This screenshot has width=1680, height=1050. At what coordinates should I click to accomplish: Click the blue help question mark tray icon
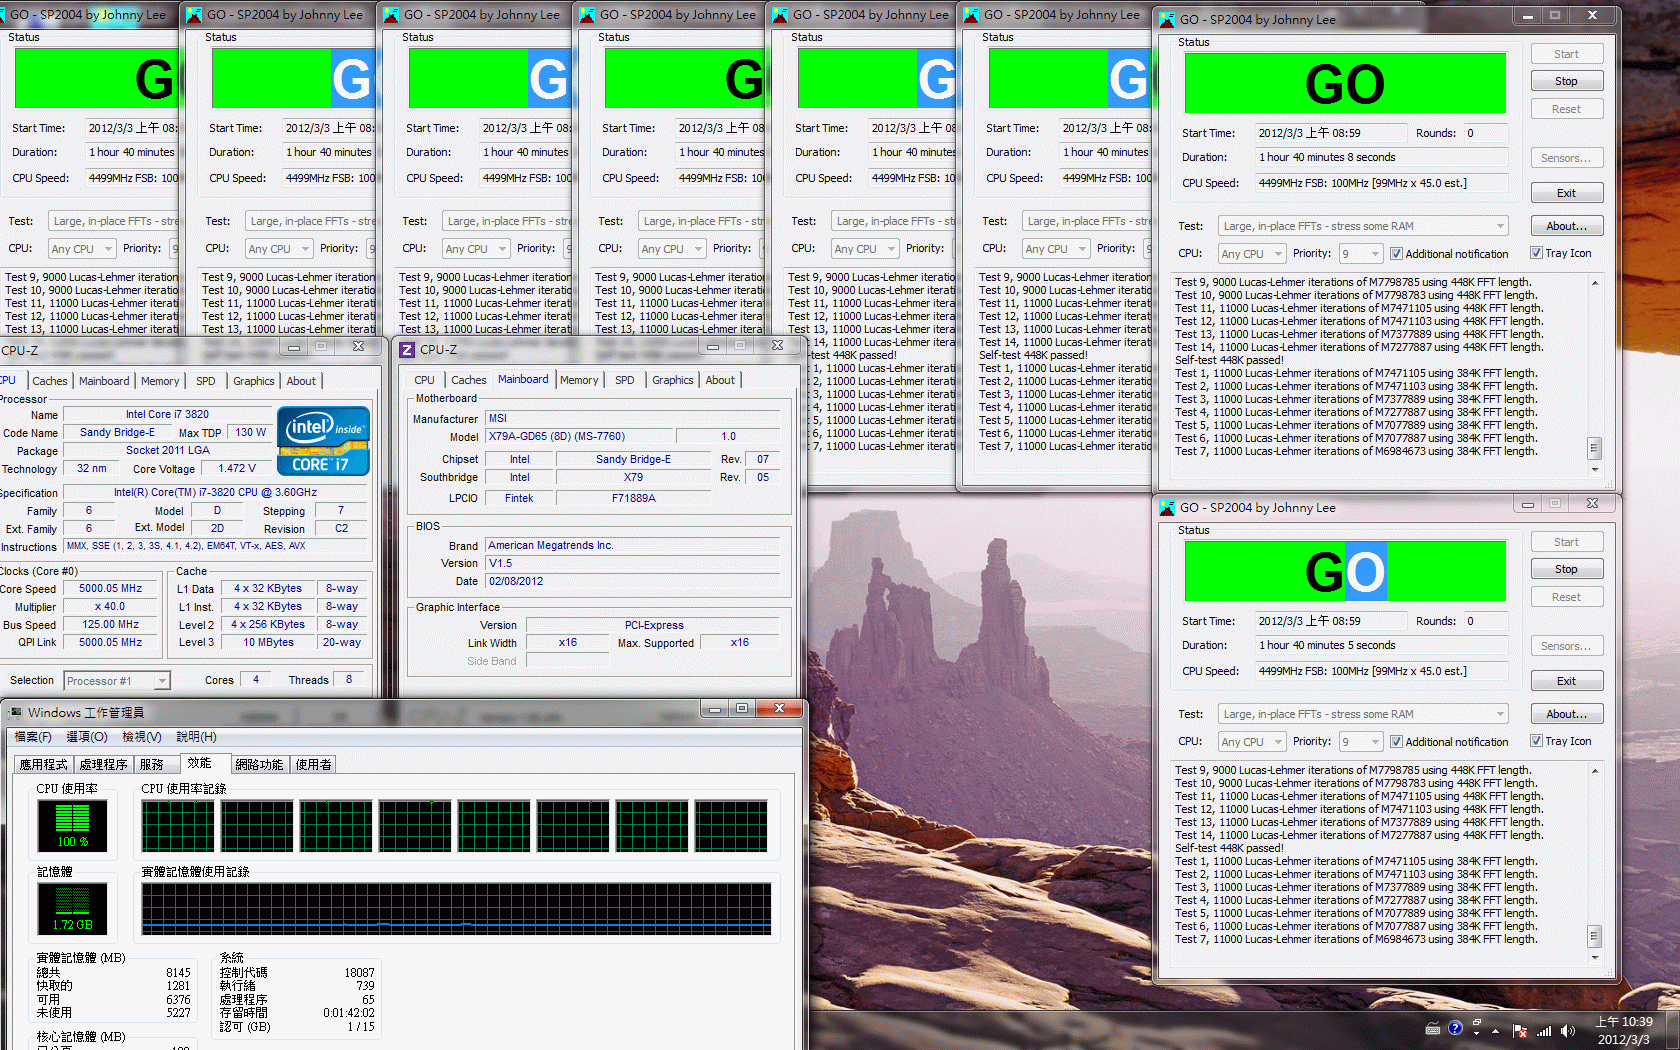click(x=1455, y=1028)
